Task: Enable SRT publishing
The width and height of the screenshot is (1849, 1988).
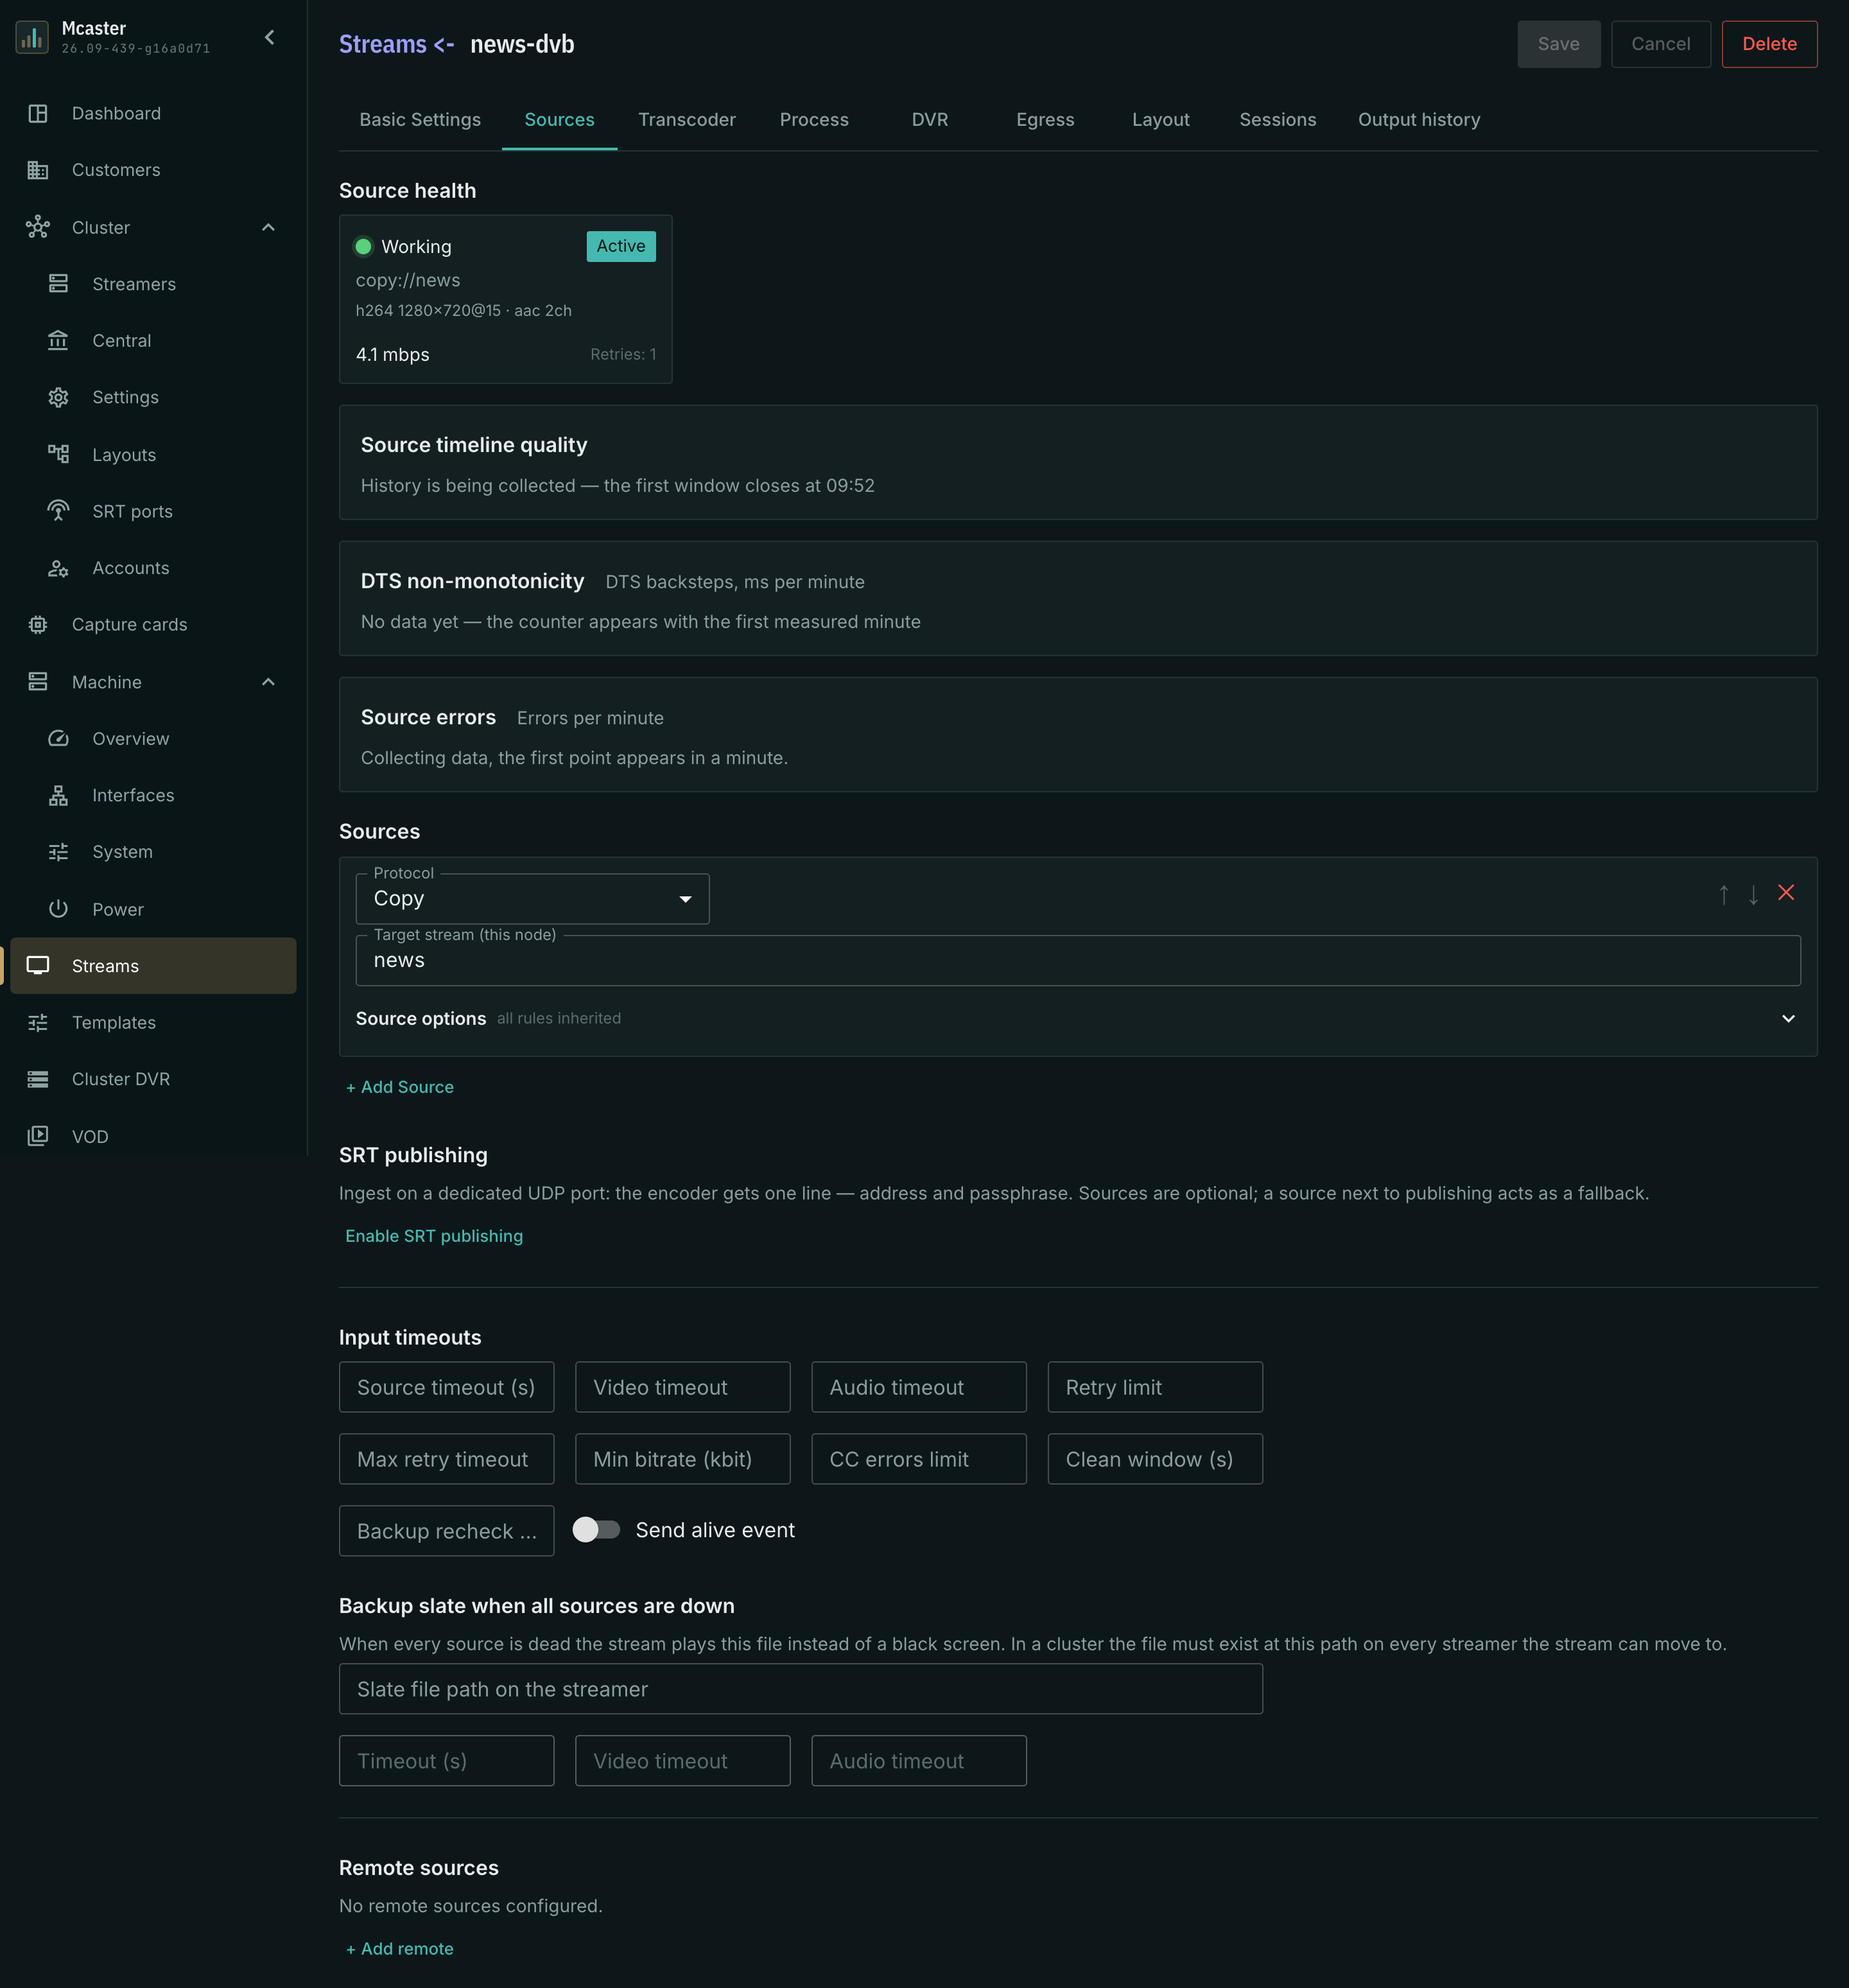Action: pos(434,1236)
